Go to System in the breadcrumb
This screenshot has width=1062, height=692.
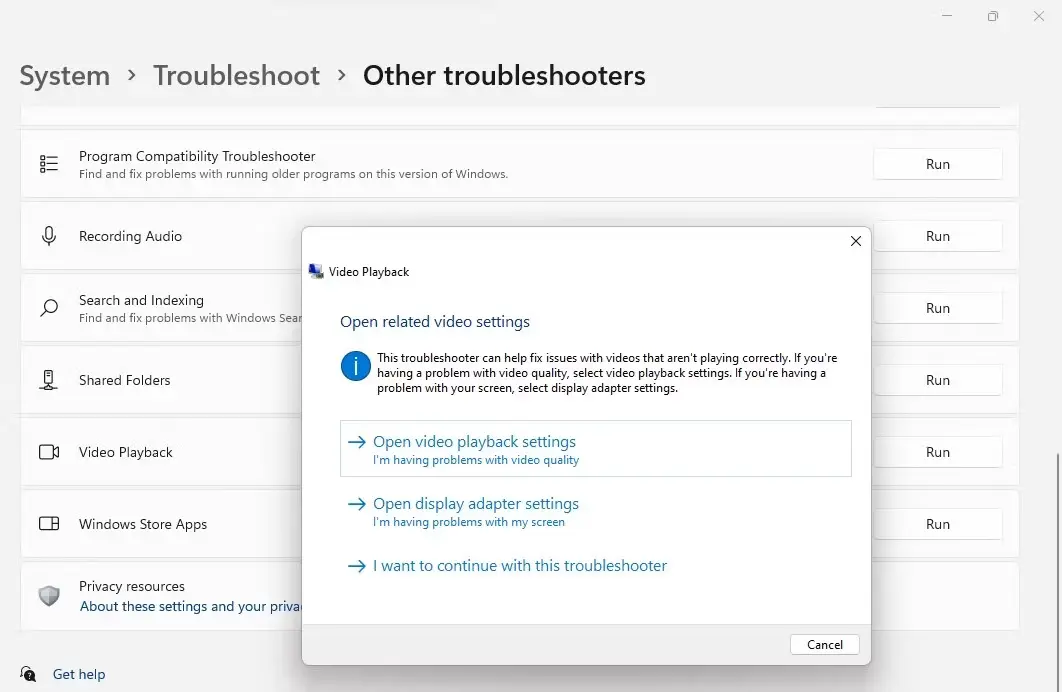(64, 75)
